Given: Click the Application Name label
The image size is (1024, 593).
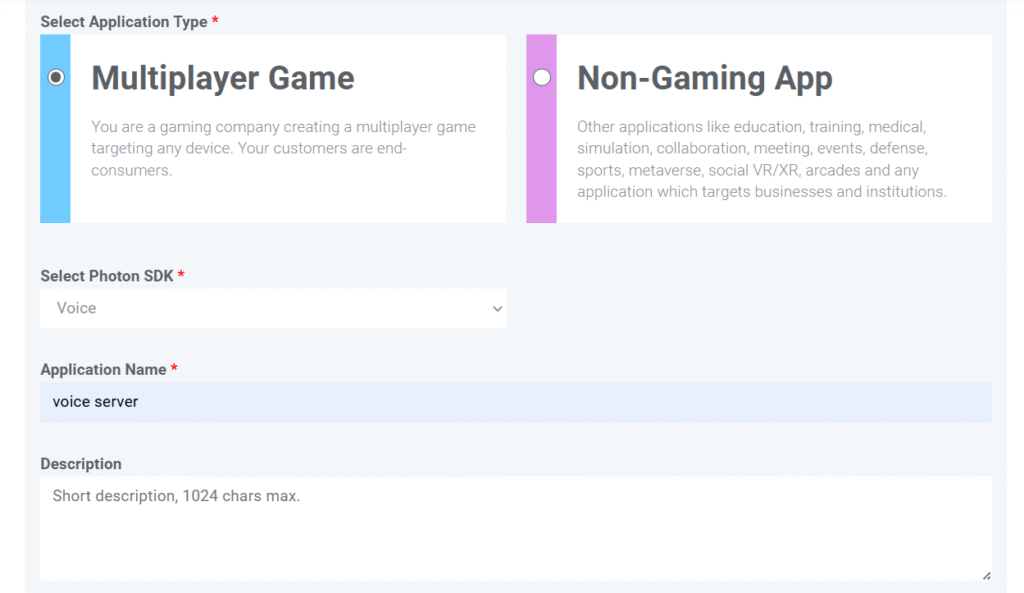Looking at the screenshot, I should pos(103,370).
